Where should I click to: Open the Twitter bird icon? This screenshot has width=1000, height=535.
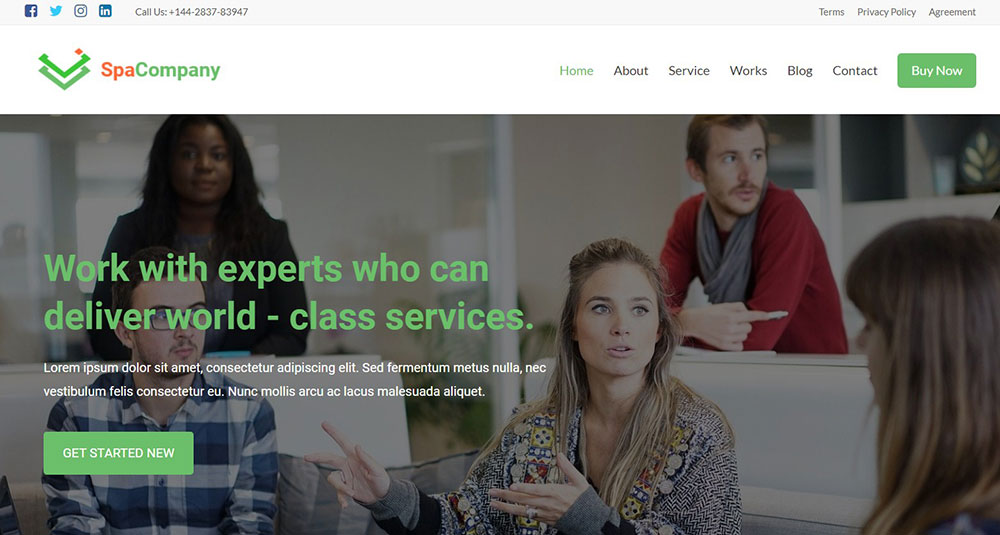[56, 11]
